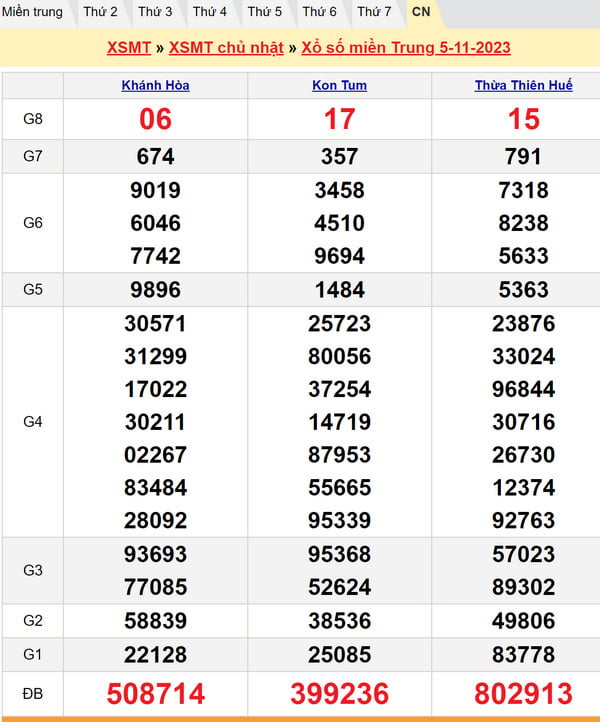The width and height of the screenshot is (600, 722).
Task: Click the ĐB row label
Action: pos(32,693)
